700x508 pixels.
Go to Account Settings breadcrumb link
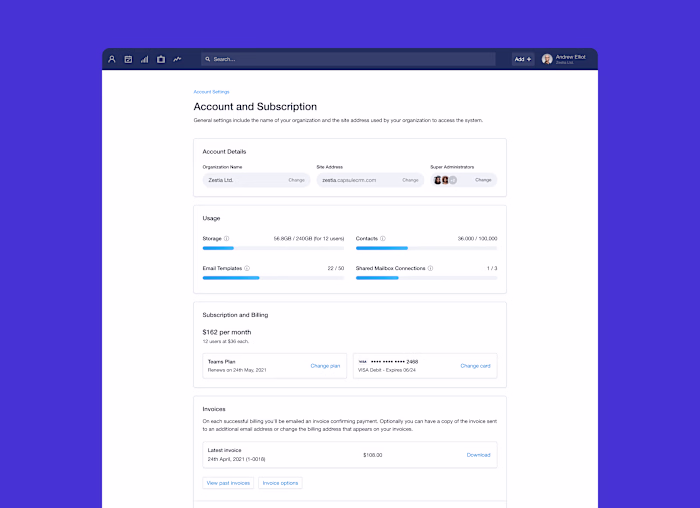pos(211,92)
